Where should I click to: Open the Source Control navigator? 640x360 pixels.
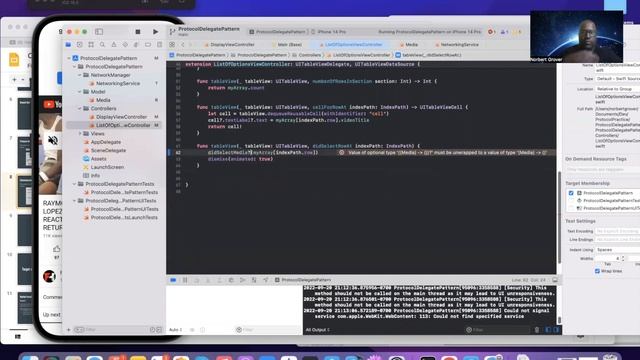80,44
